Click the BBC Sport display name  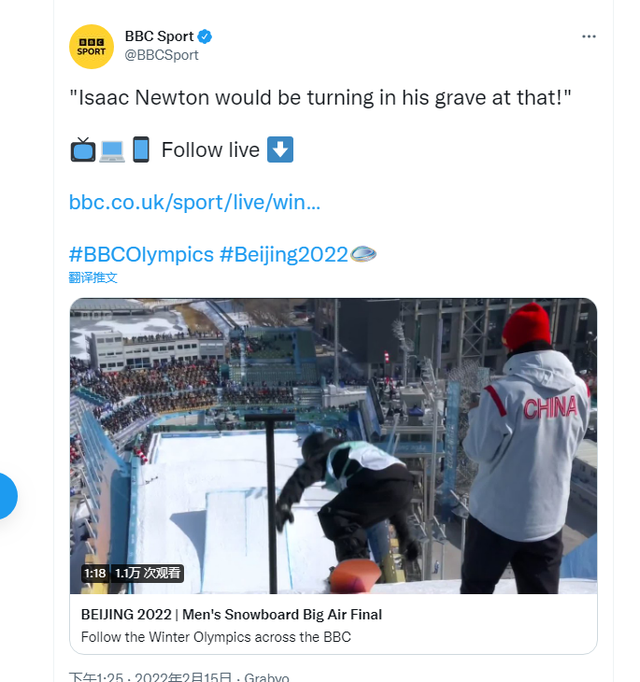(159, 37)
